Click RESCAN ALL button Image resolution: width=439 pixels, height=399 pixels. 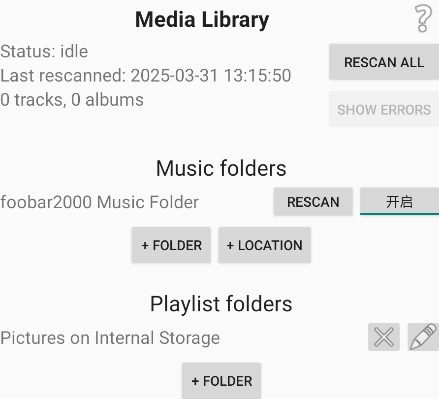point(384,62)
